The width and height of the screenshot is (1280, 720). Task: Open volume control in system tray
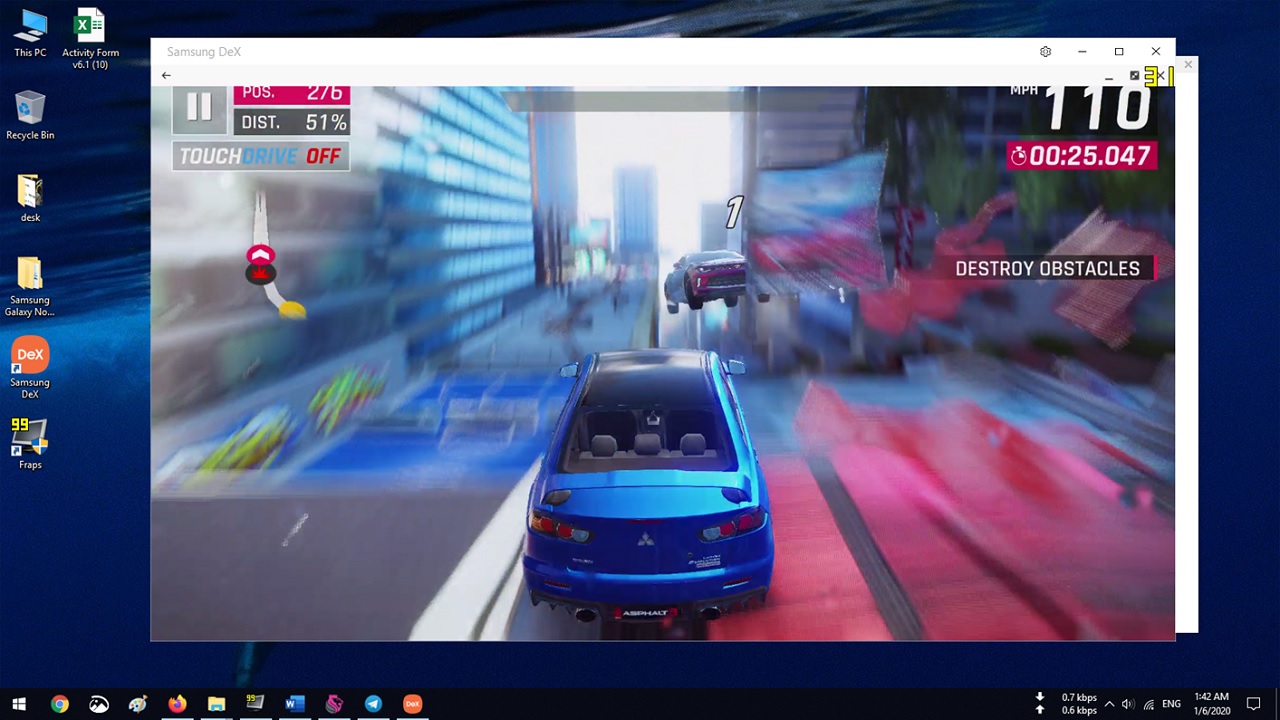pos(1128,704)
